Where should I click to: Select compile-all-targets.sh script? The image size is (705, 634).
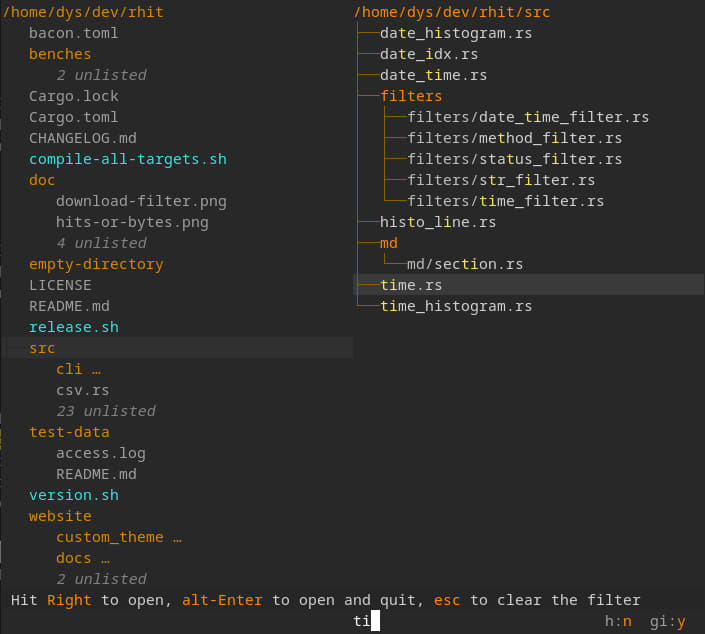click(128, 159)
